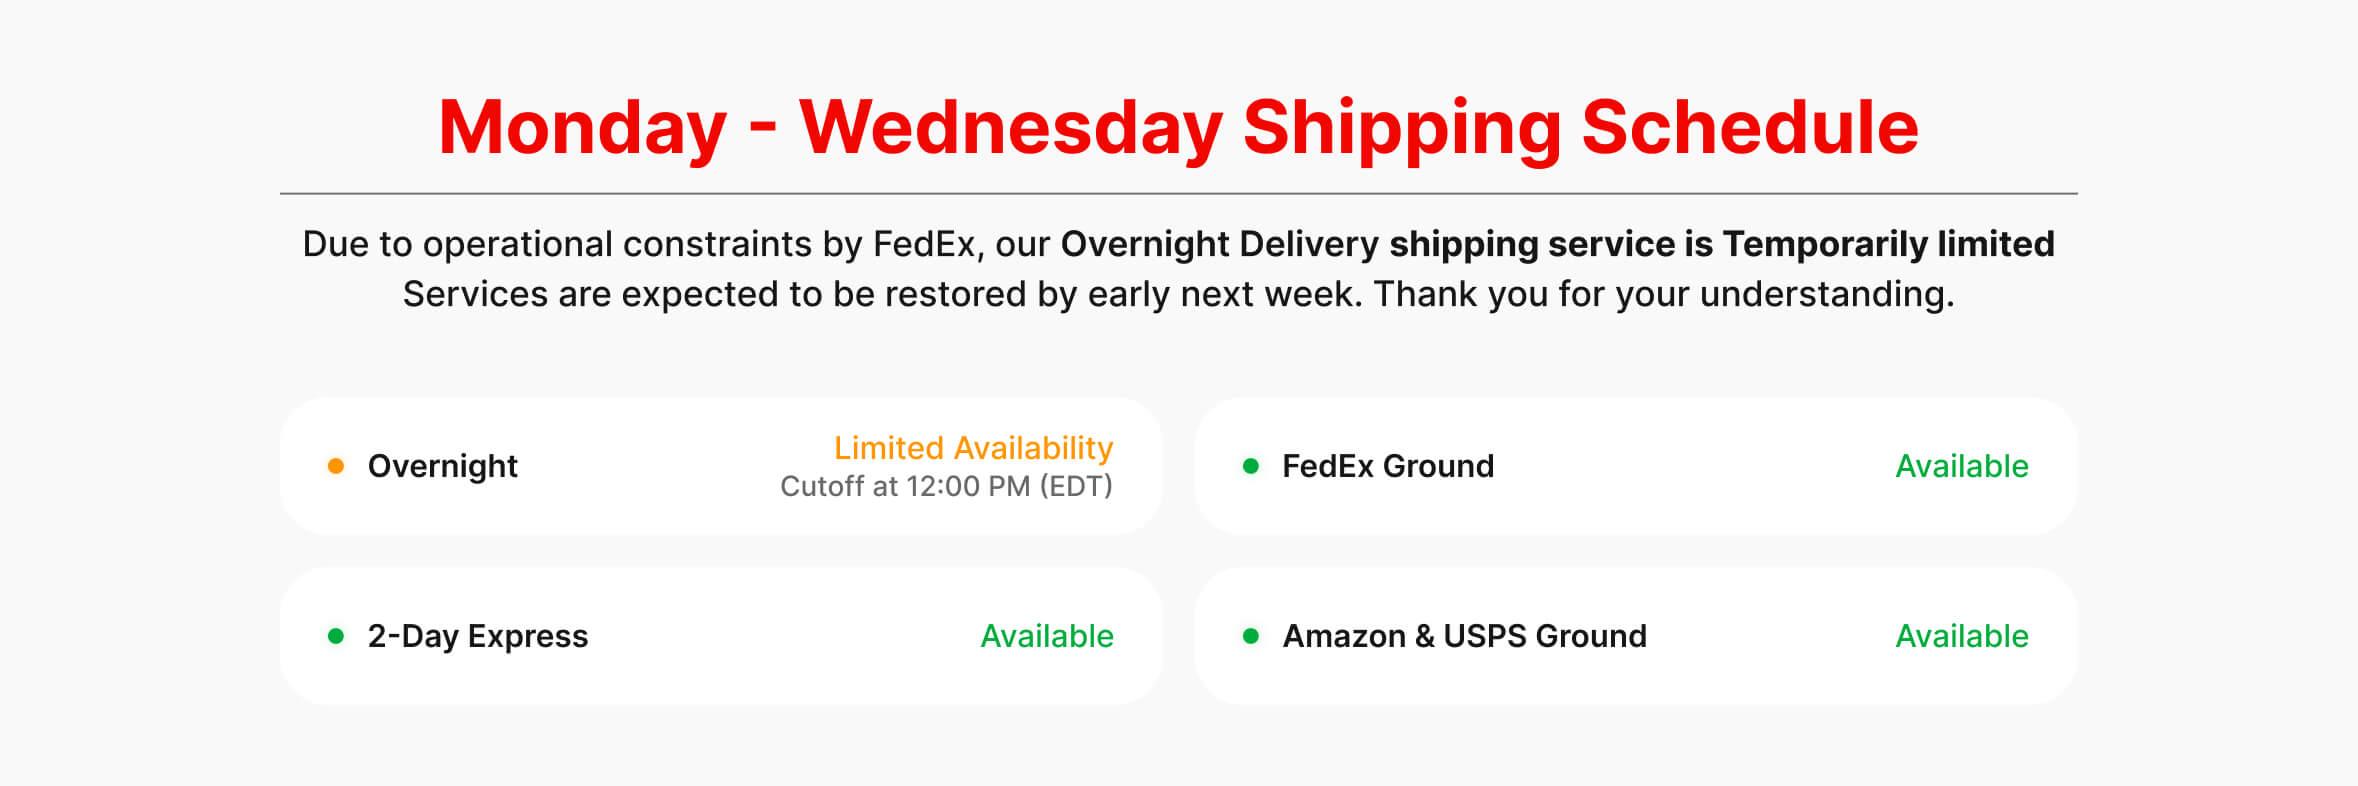Click the green dot beside 2-Day Express
The image size is (2358, 786).
pos(336,636)
